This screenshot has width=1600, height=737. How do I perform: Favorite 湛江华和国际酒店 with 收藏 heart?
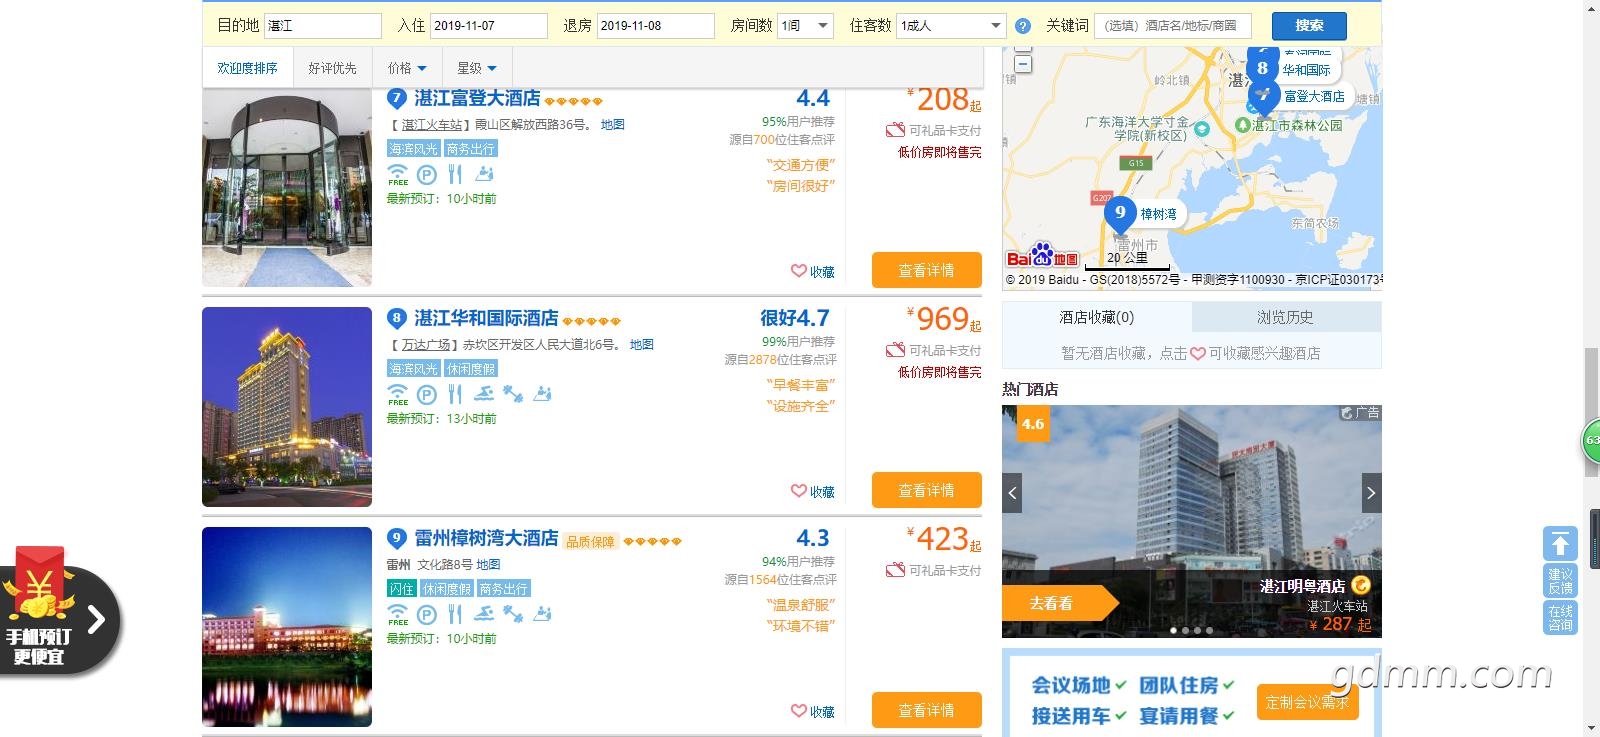pos(813,491)
